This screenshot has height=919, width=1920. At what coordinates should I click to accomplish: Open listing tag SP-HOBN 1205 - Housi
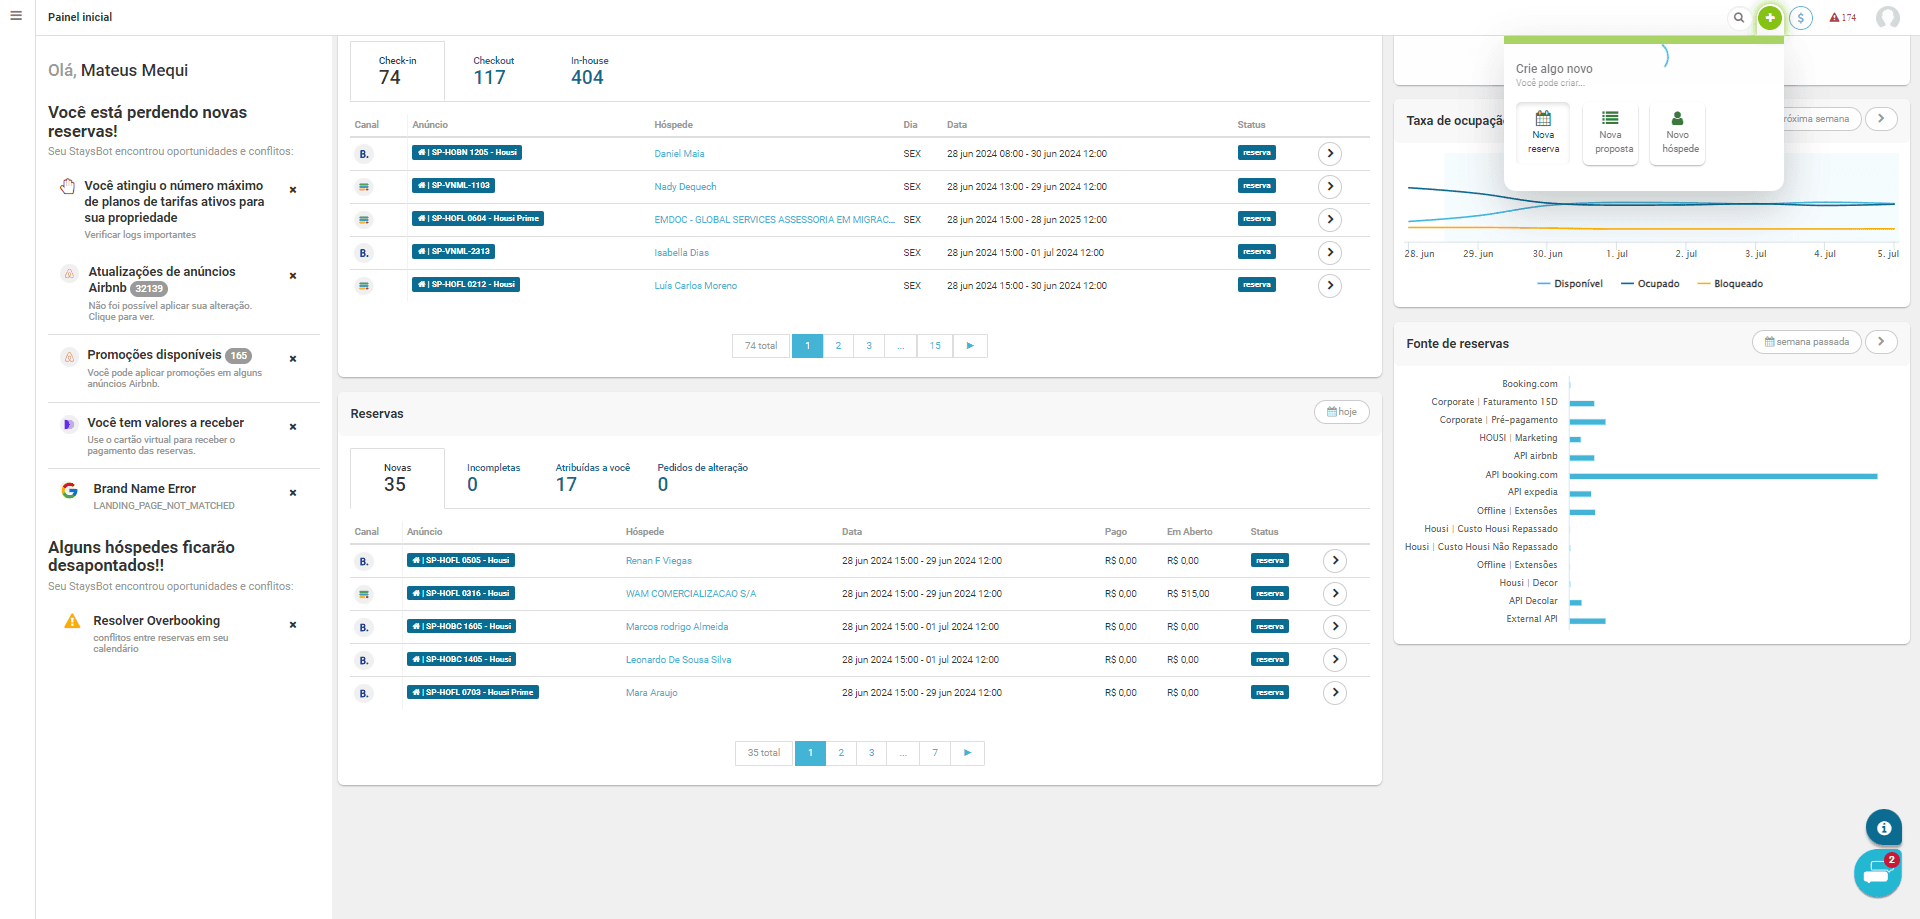(467, 153)
